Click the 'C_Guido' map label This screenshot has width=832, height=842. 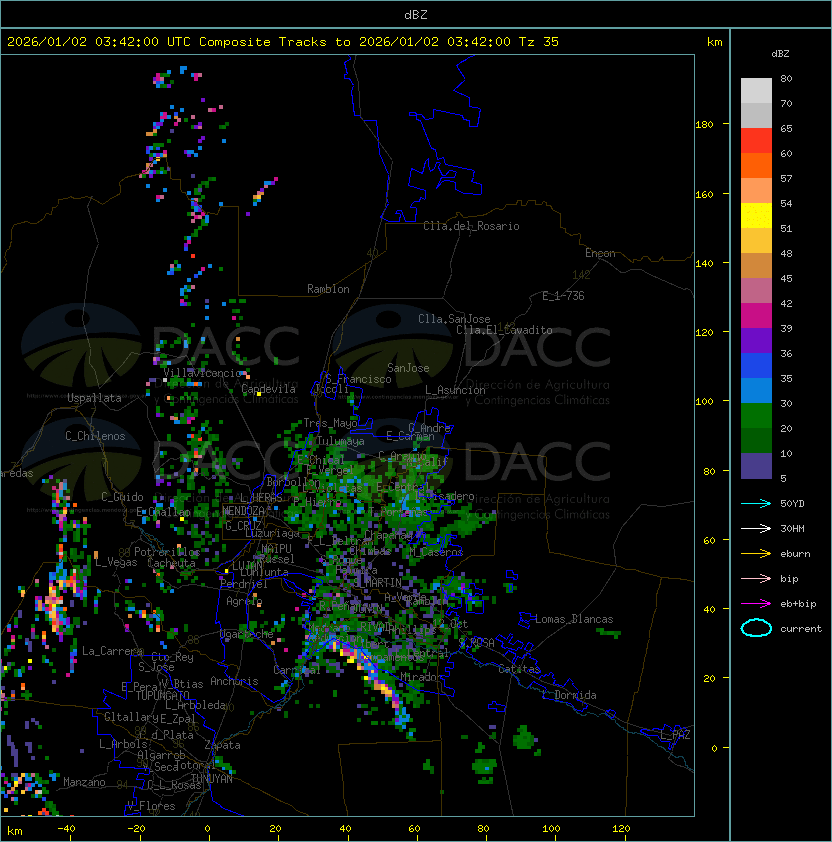click(x=122, y=497)
